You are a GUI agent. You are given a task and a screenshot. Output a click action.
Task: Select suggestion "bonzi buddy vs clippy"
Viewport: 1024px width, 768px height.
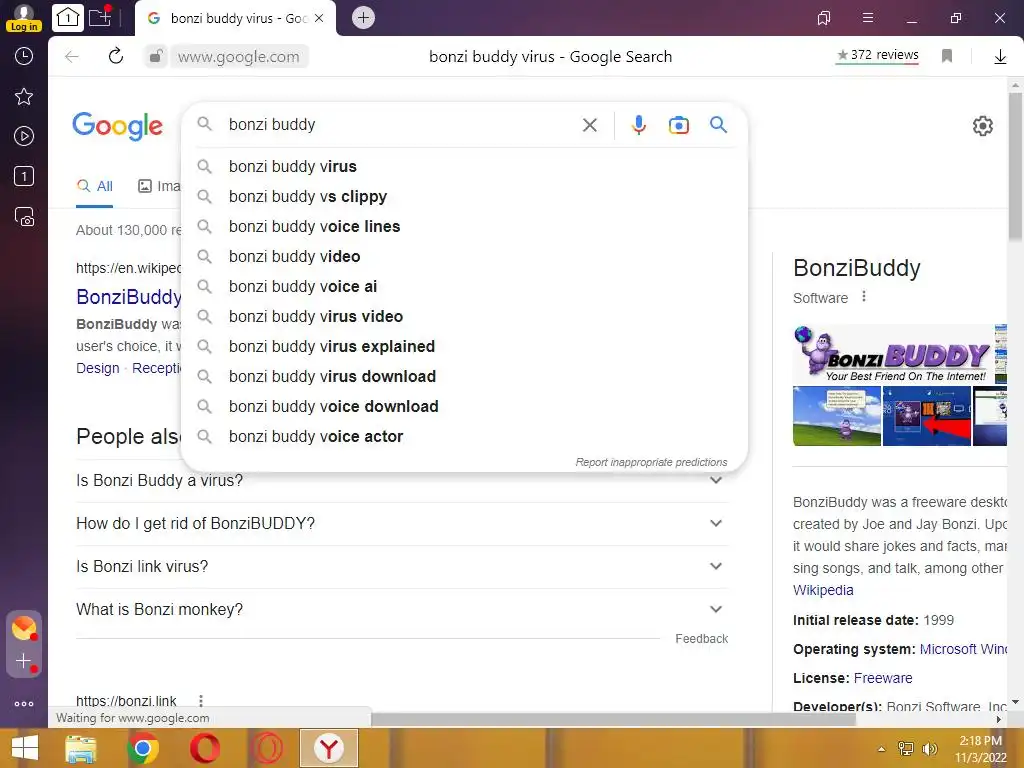tap(464, 197)
